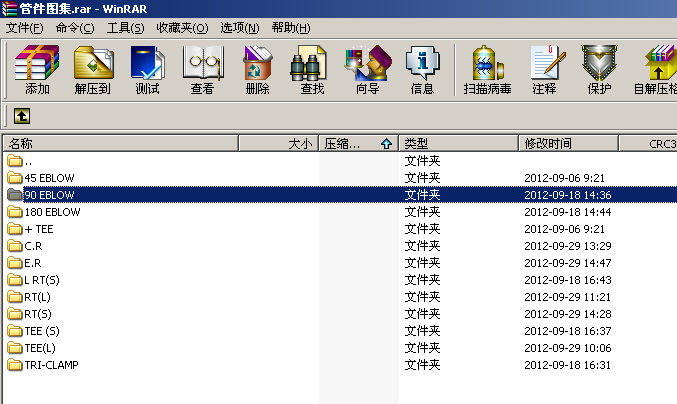Click the Comment (注释) notepad icon
Image resolution: width=677 pixels, height=404 pixels.
tap(547, 63)
